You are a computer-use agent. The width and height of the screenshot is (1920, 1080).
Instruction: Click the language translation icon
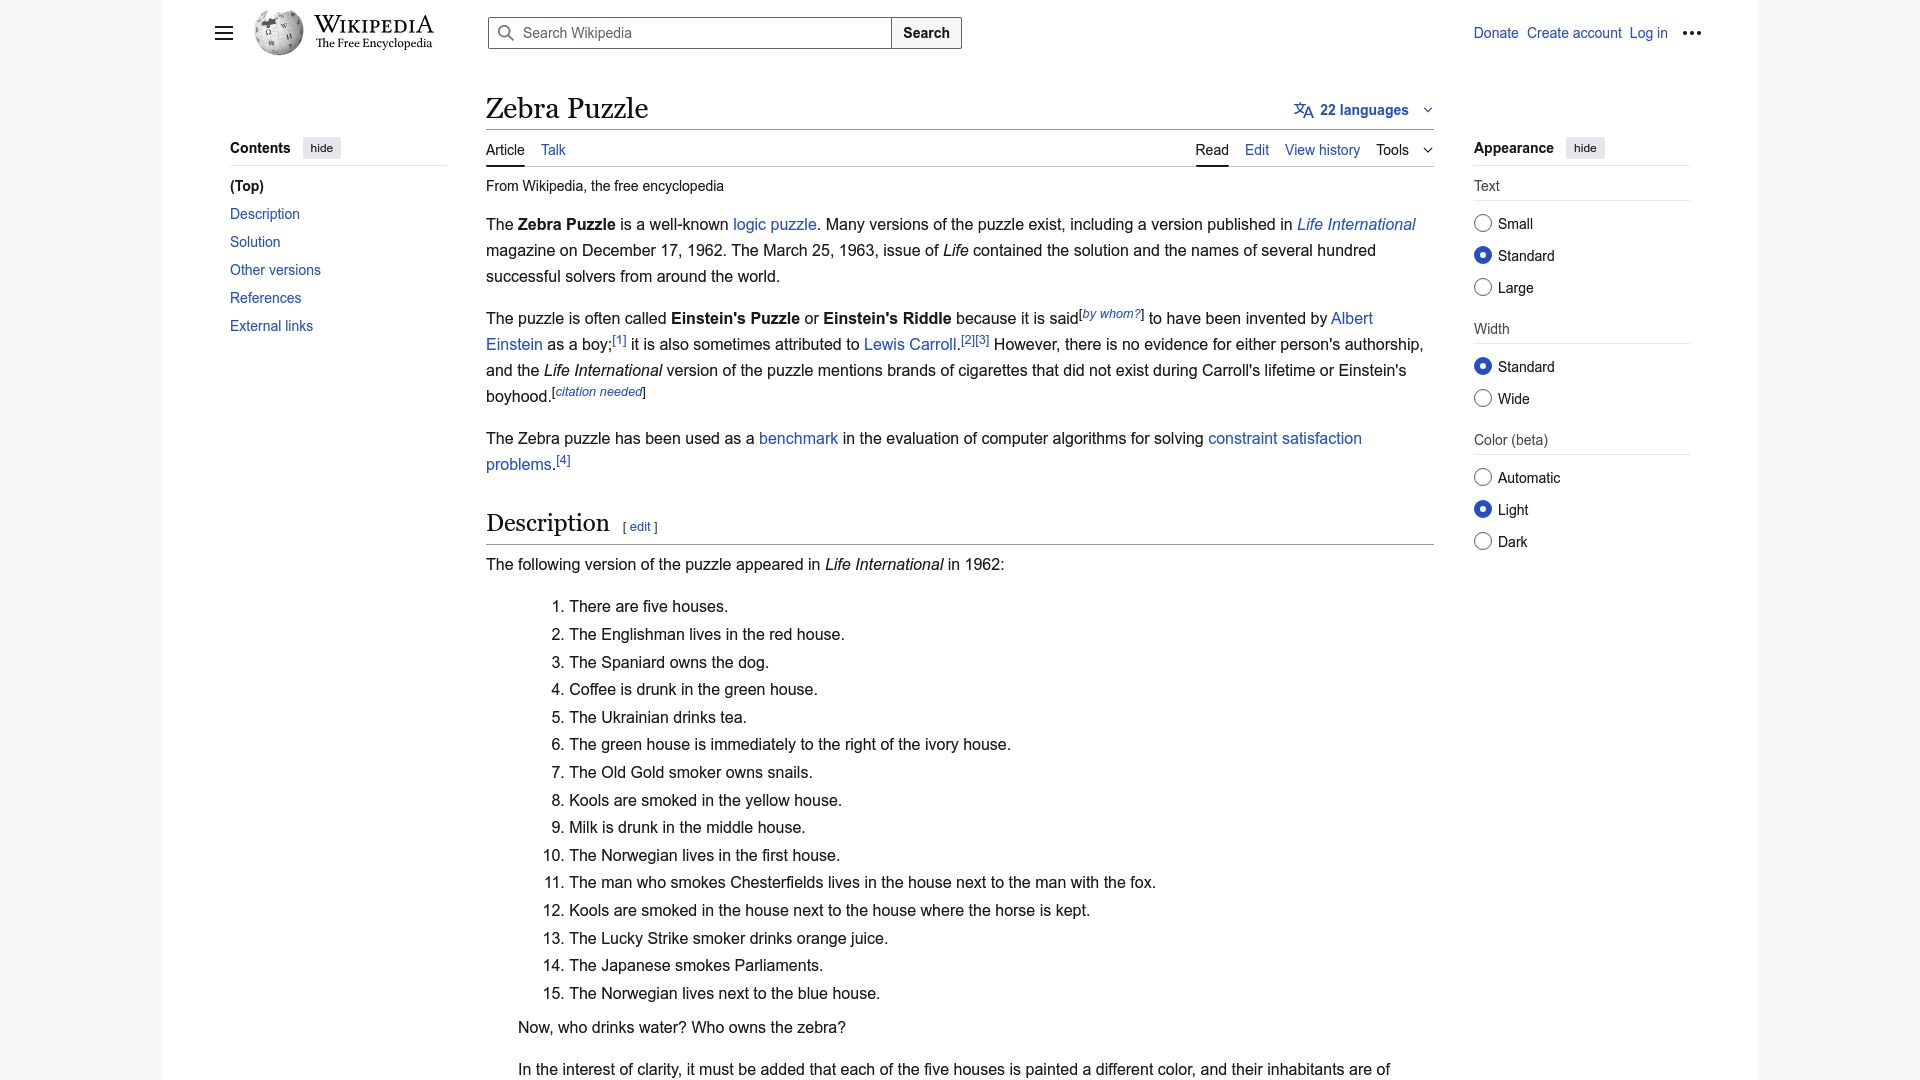click(x=1303, y=110)
